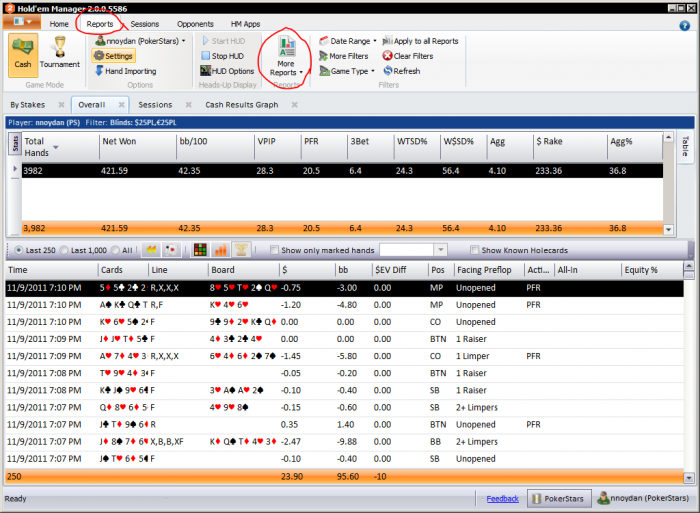The height and width of the screenshot is (513, 700).
Task: Select the 7:07 PM hand winning 0.35
Action: (x=344, y=424)
